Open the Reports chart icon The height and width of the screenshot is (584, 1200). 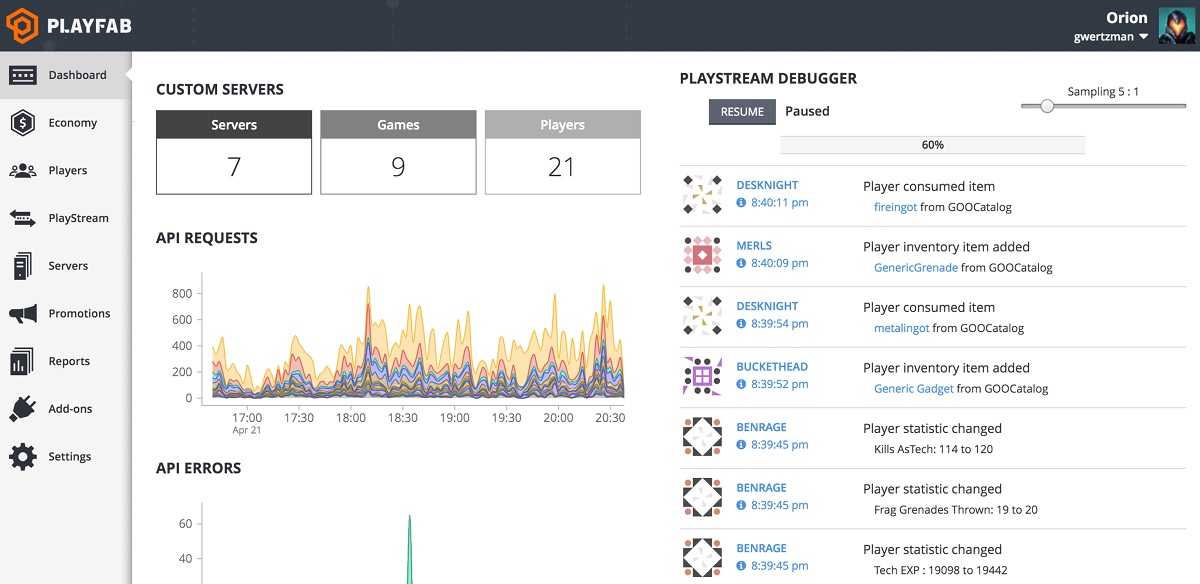(23, 361)
